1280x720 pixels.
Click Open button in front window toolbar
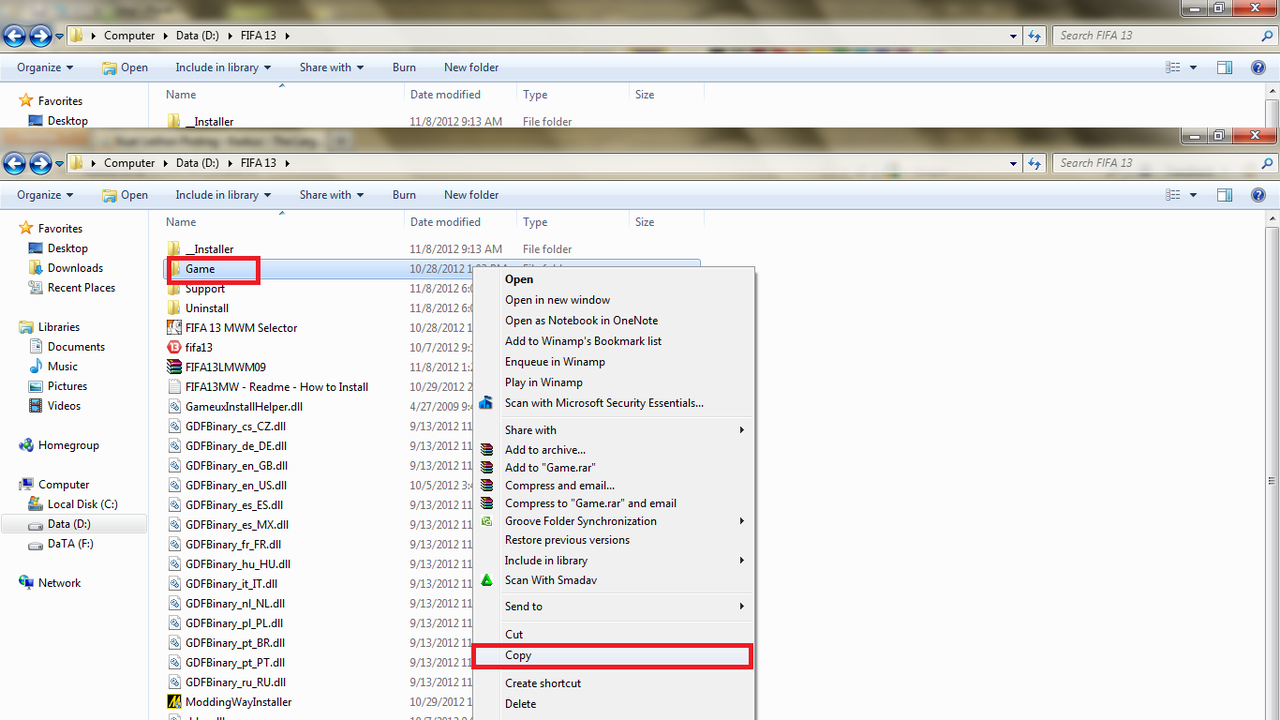click(125, 195)
